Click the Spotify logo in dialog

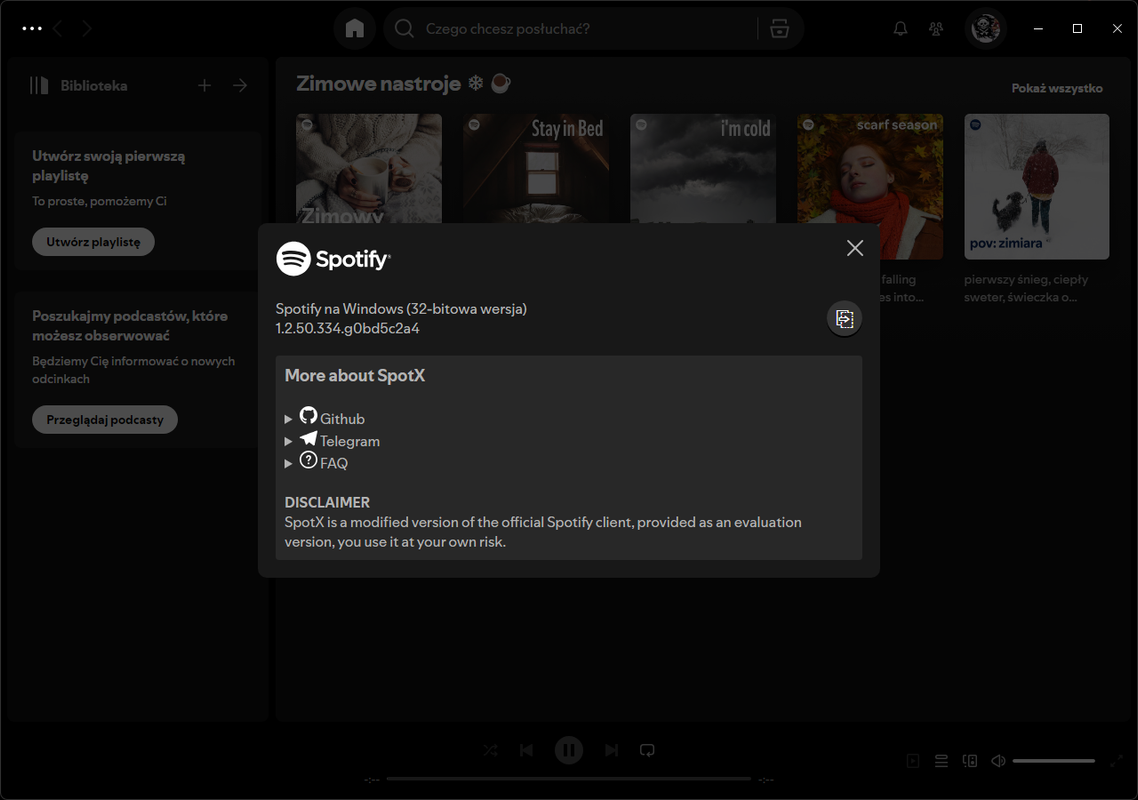pos(333,258)
